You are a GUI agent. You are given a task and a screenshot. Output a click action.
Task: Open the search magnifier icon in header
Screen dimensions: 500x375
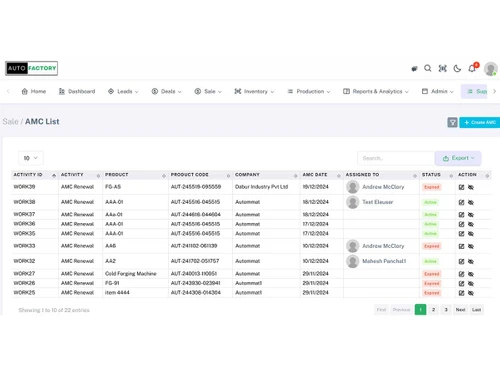(x=428, y=68)
